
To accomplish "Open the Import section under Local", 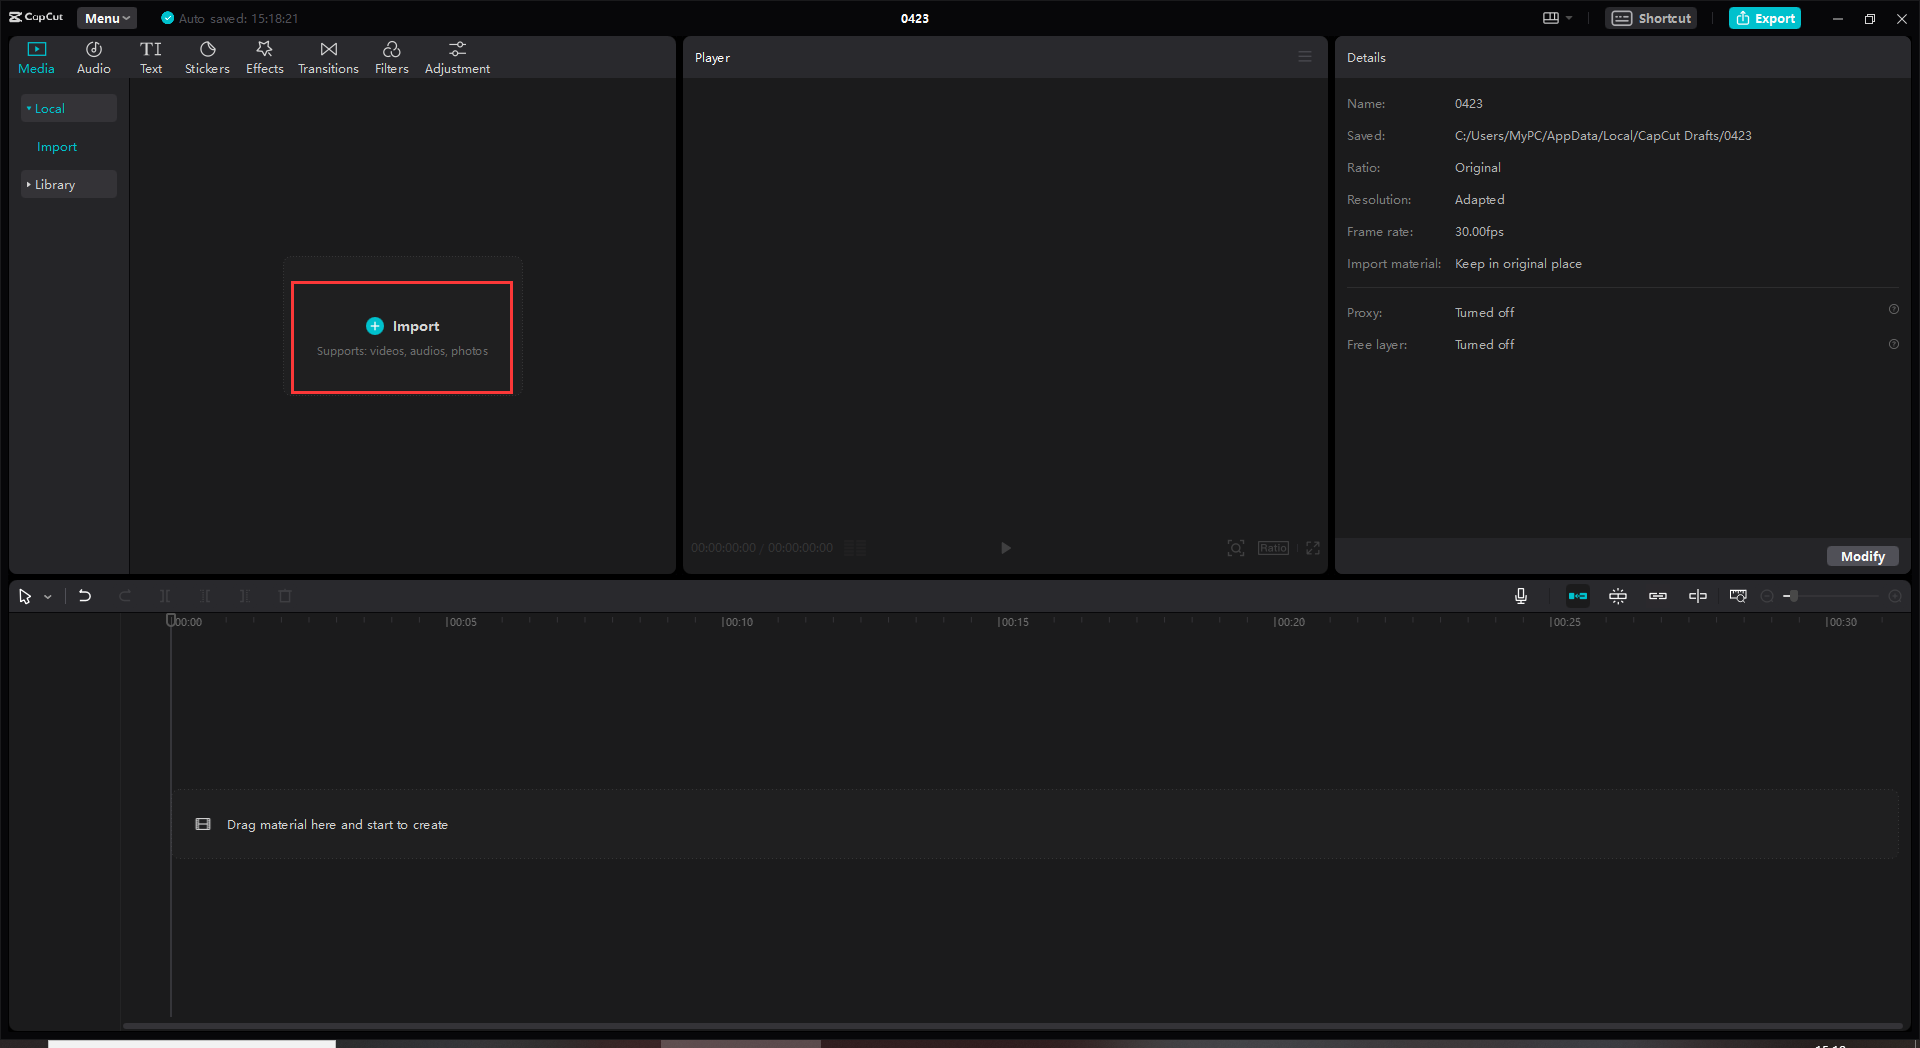I will 56,146.
